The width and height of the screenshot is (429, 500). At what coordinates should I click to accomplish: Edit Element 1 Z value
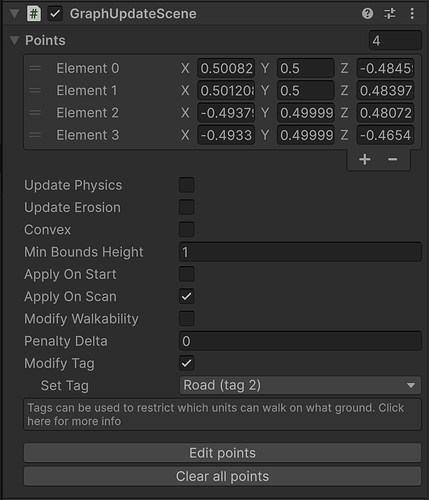(x=385, y=91)
